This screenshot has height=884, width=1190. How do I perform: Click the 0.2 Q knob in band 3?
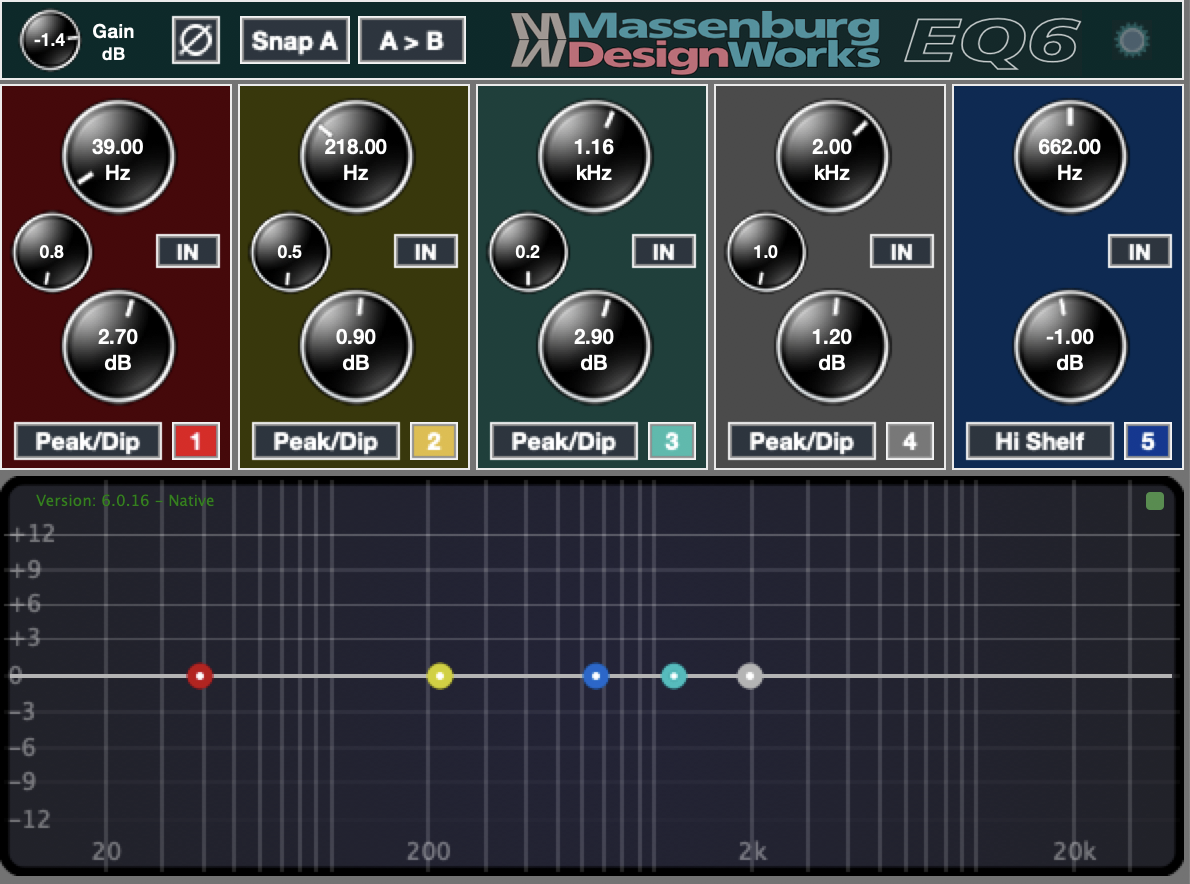click(x=527, y=253)
